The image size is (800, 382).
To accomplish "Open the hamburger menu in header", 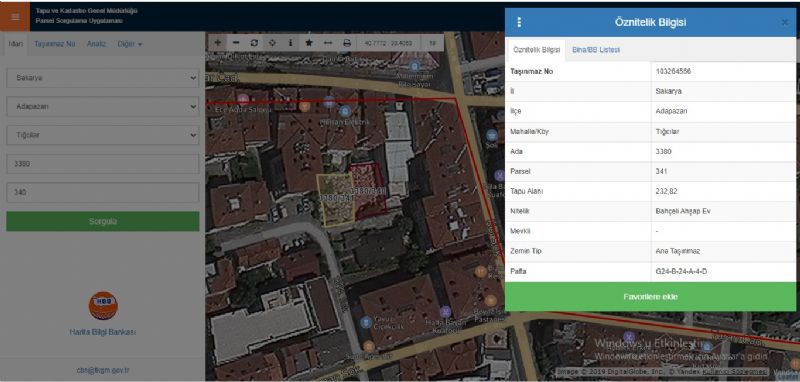I will (15, 16).
